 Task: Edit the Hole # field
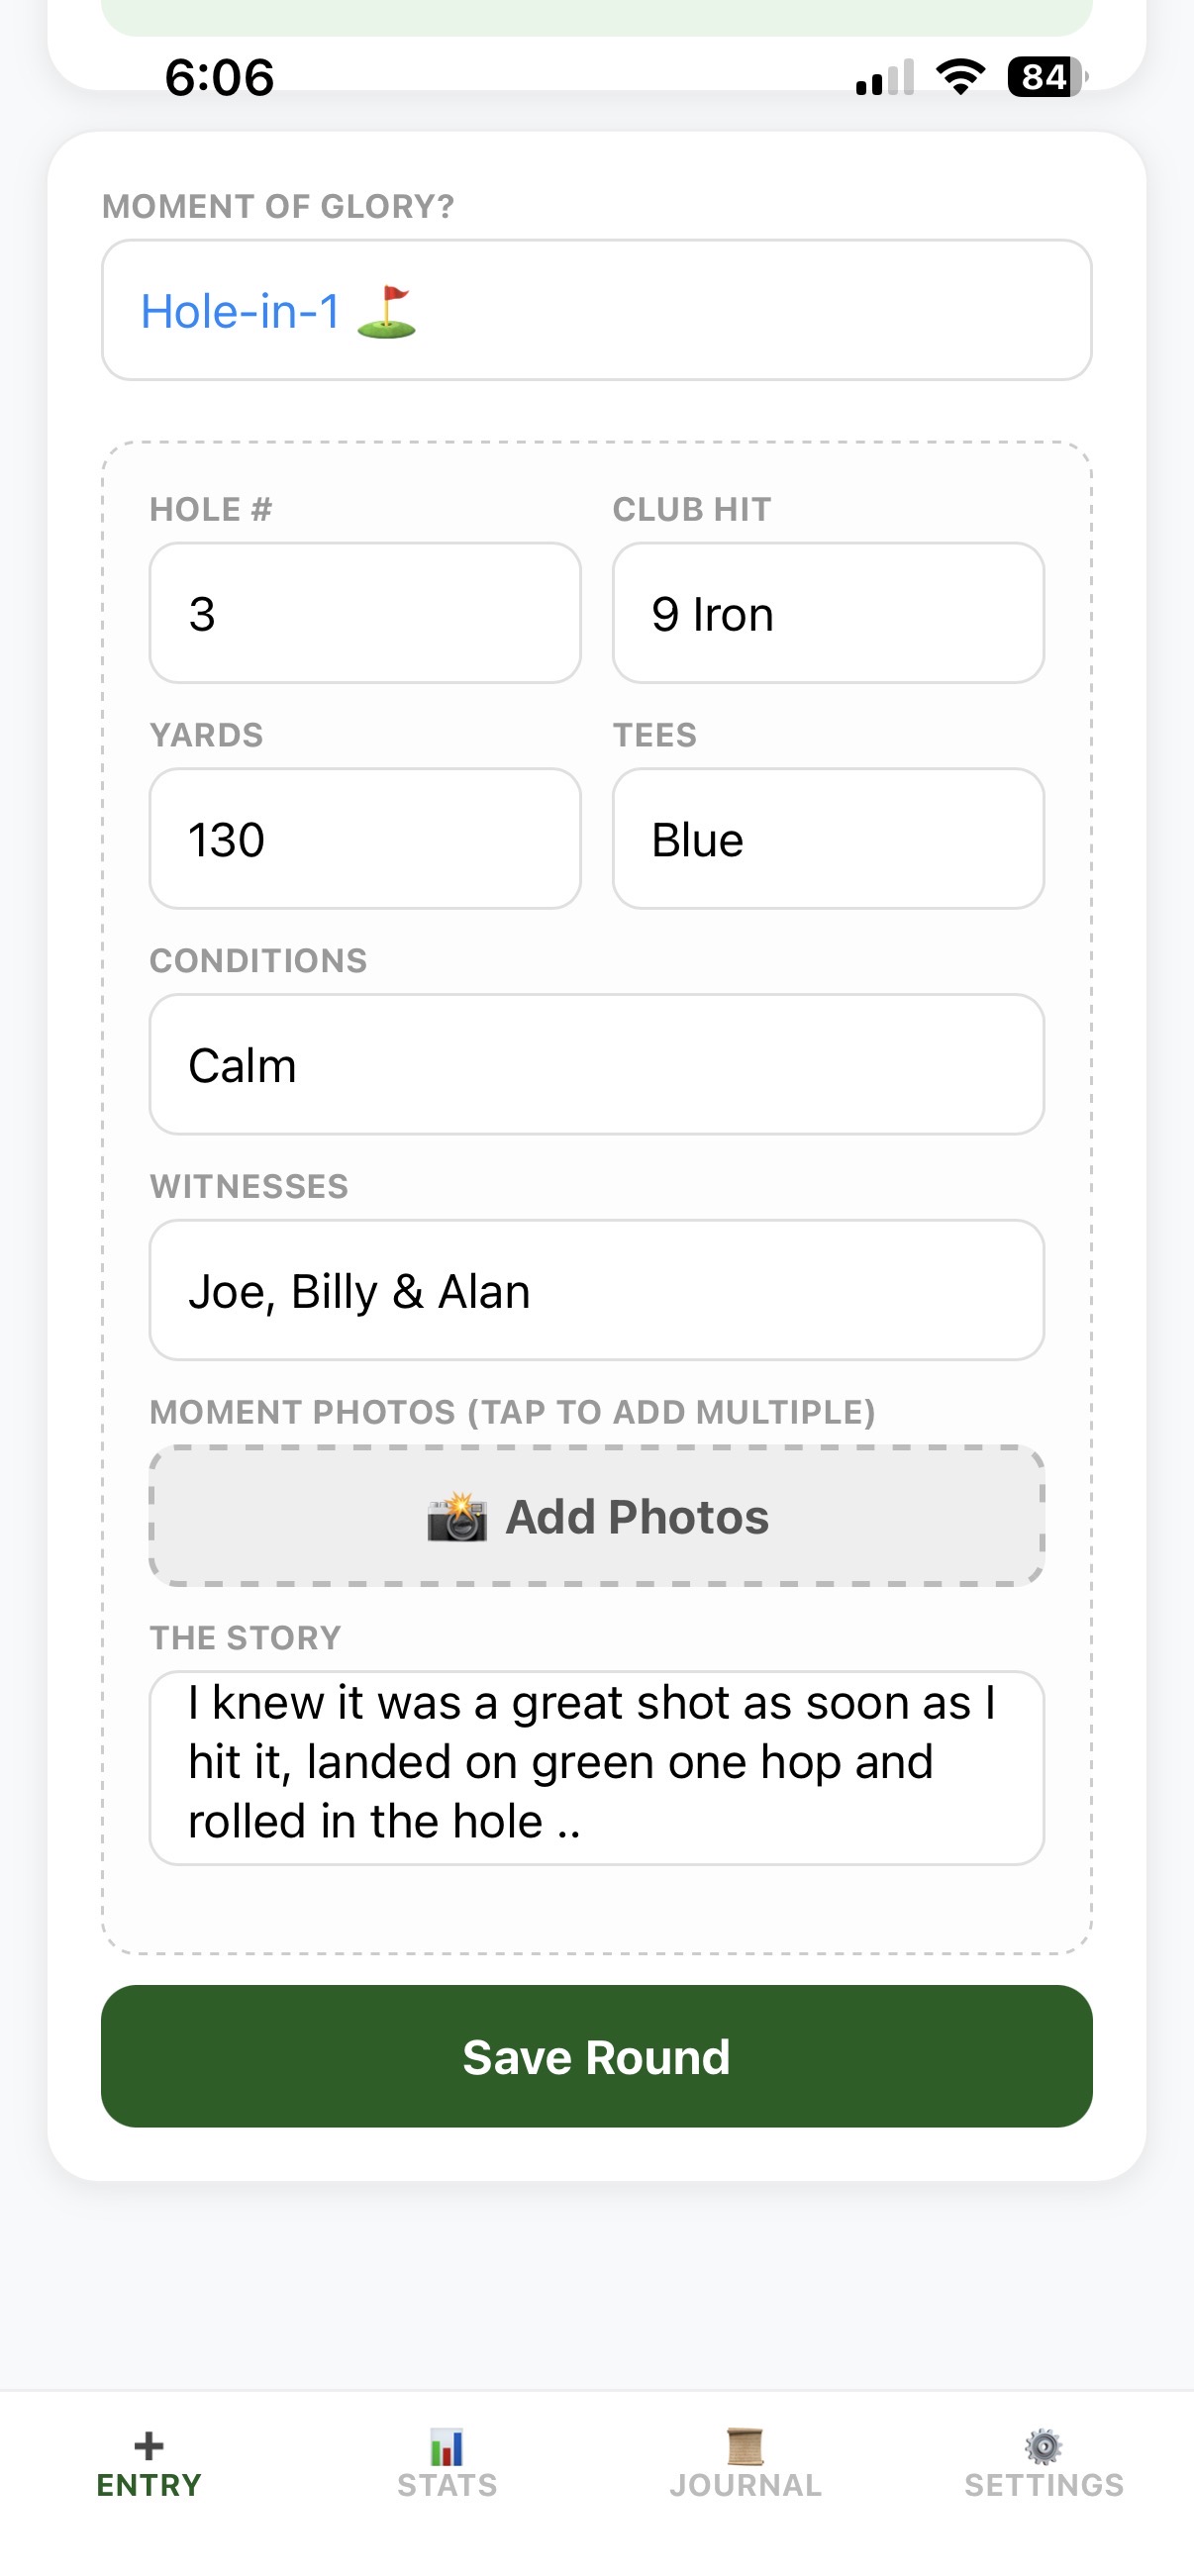click(365, 614)
